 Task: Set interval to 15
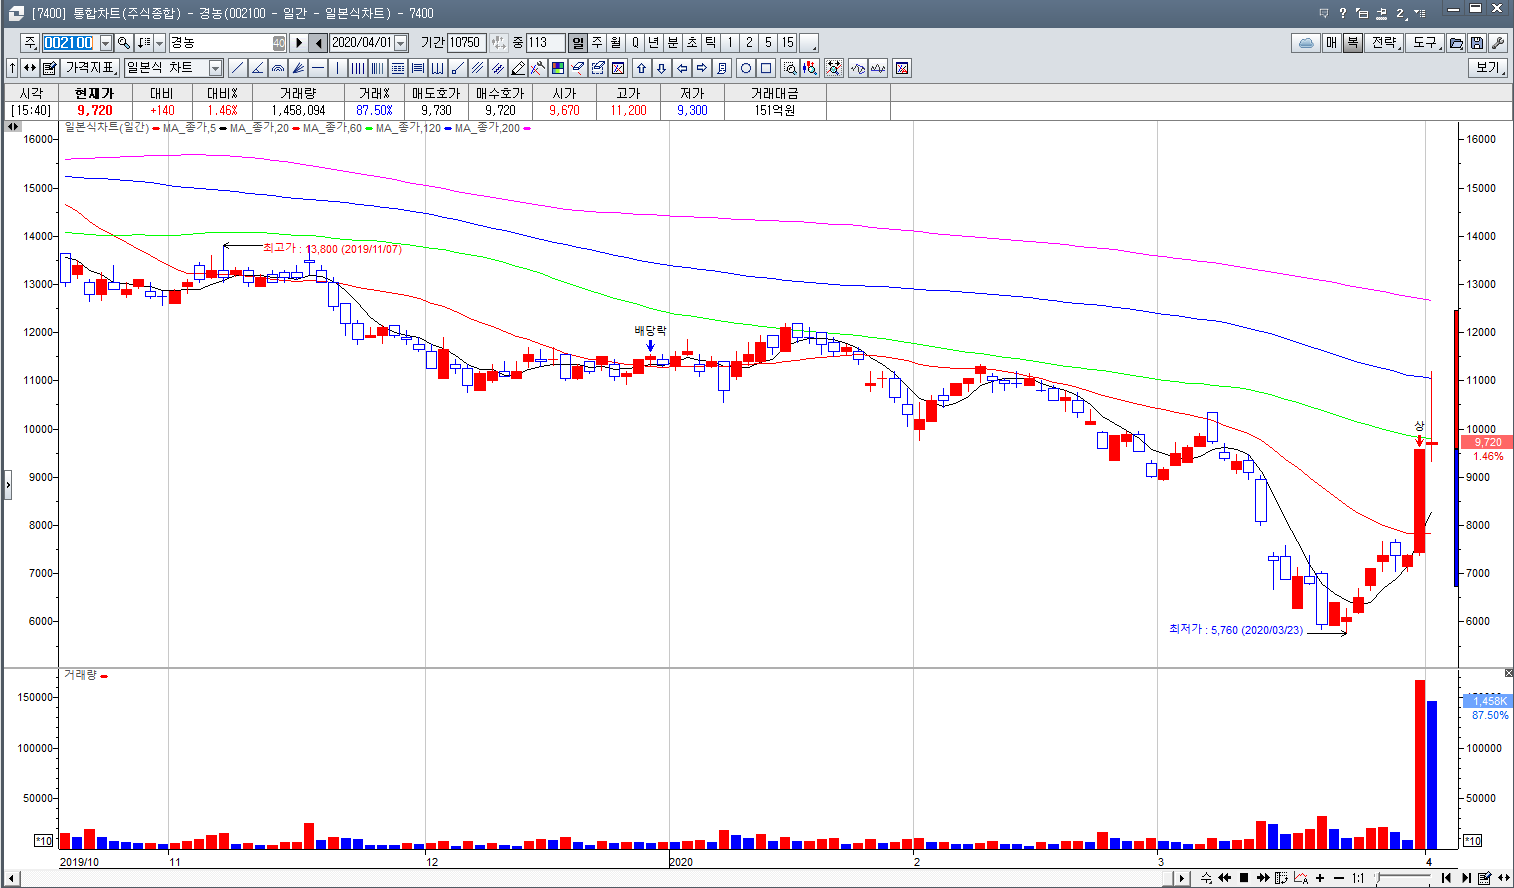click(x=788, y=43)
